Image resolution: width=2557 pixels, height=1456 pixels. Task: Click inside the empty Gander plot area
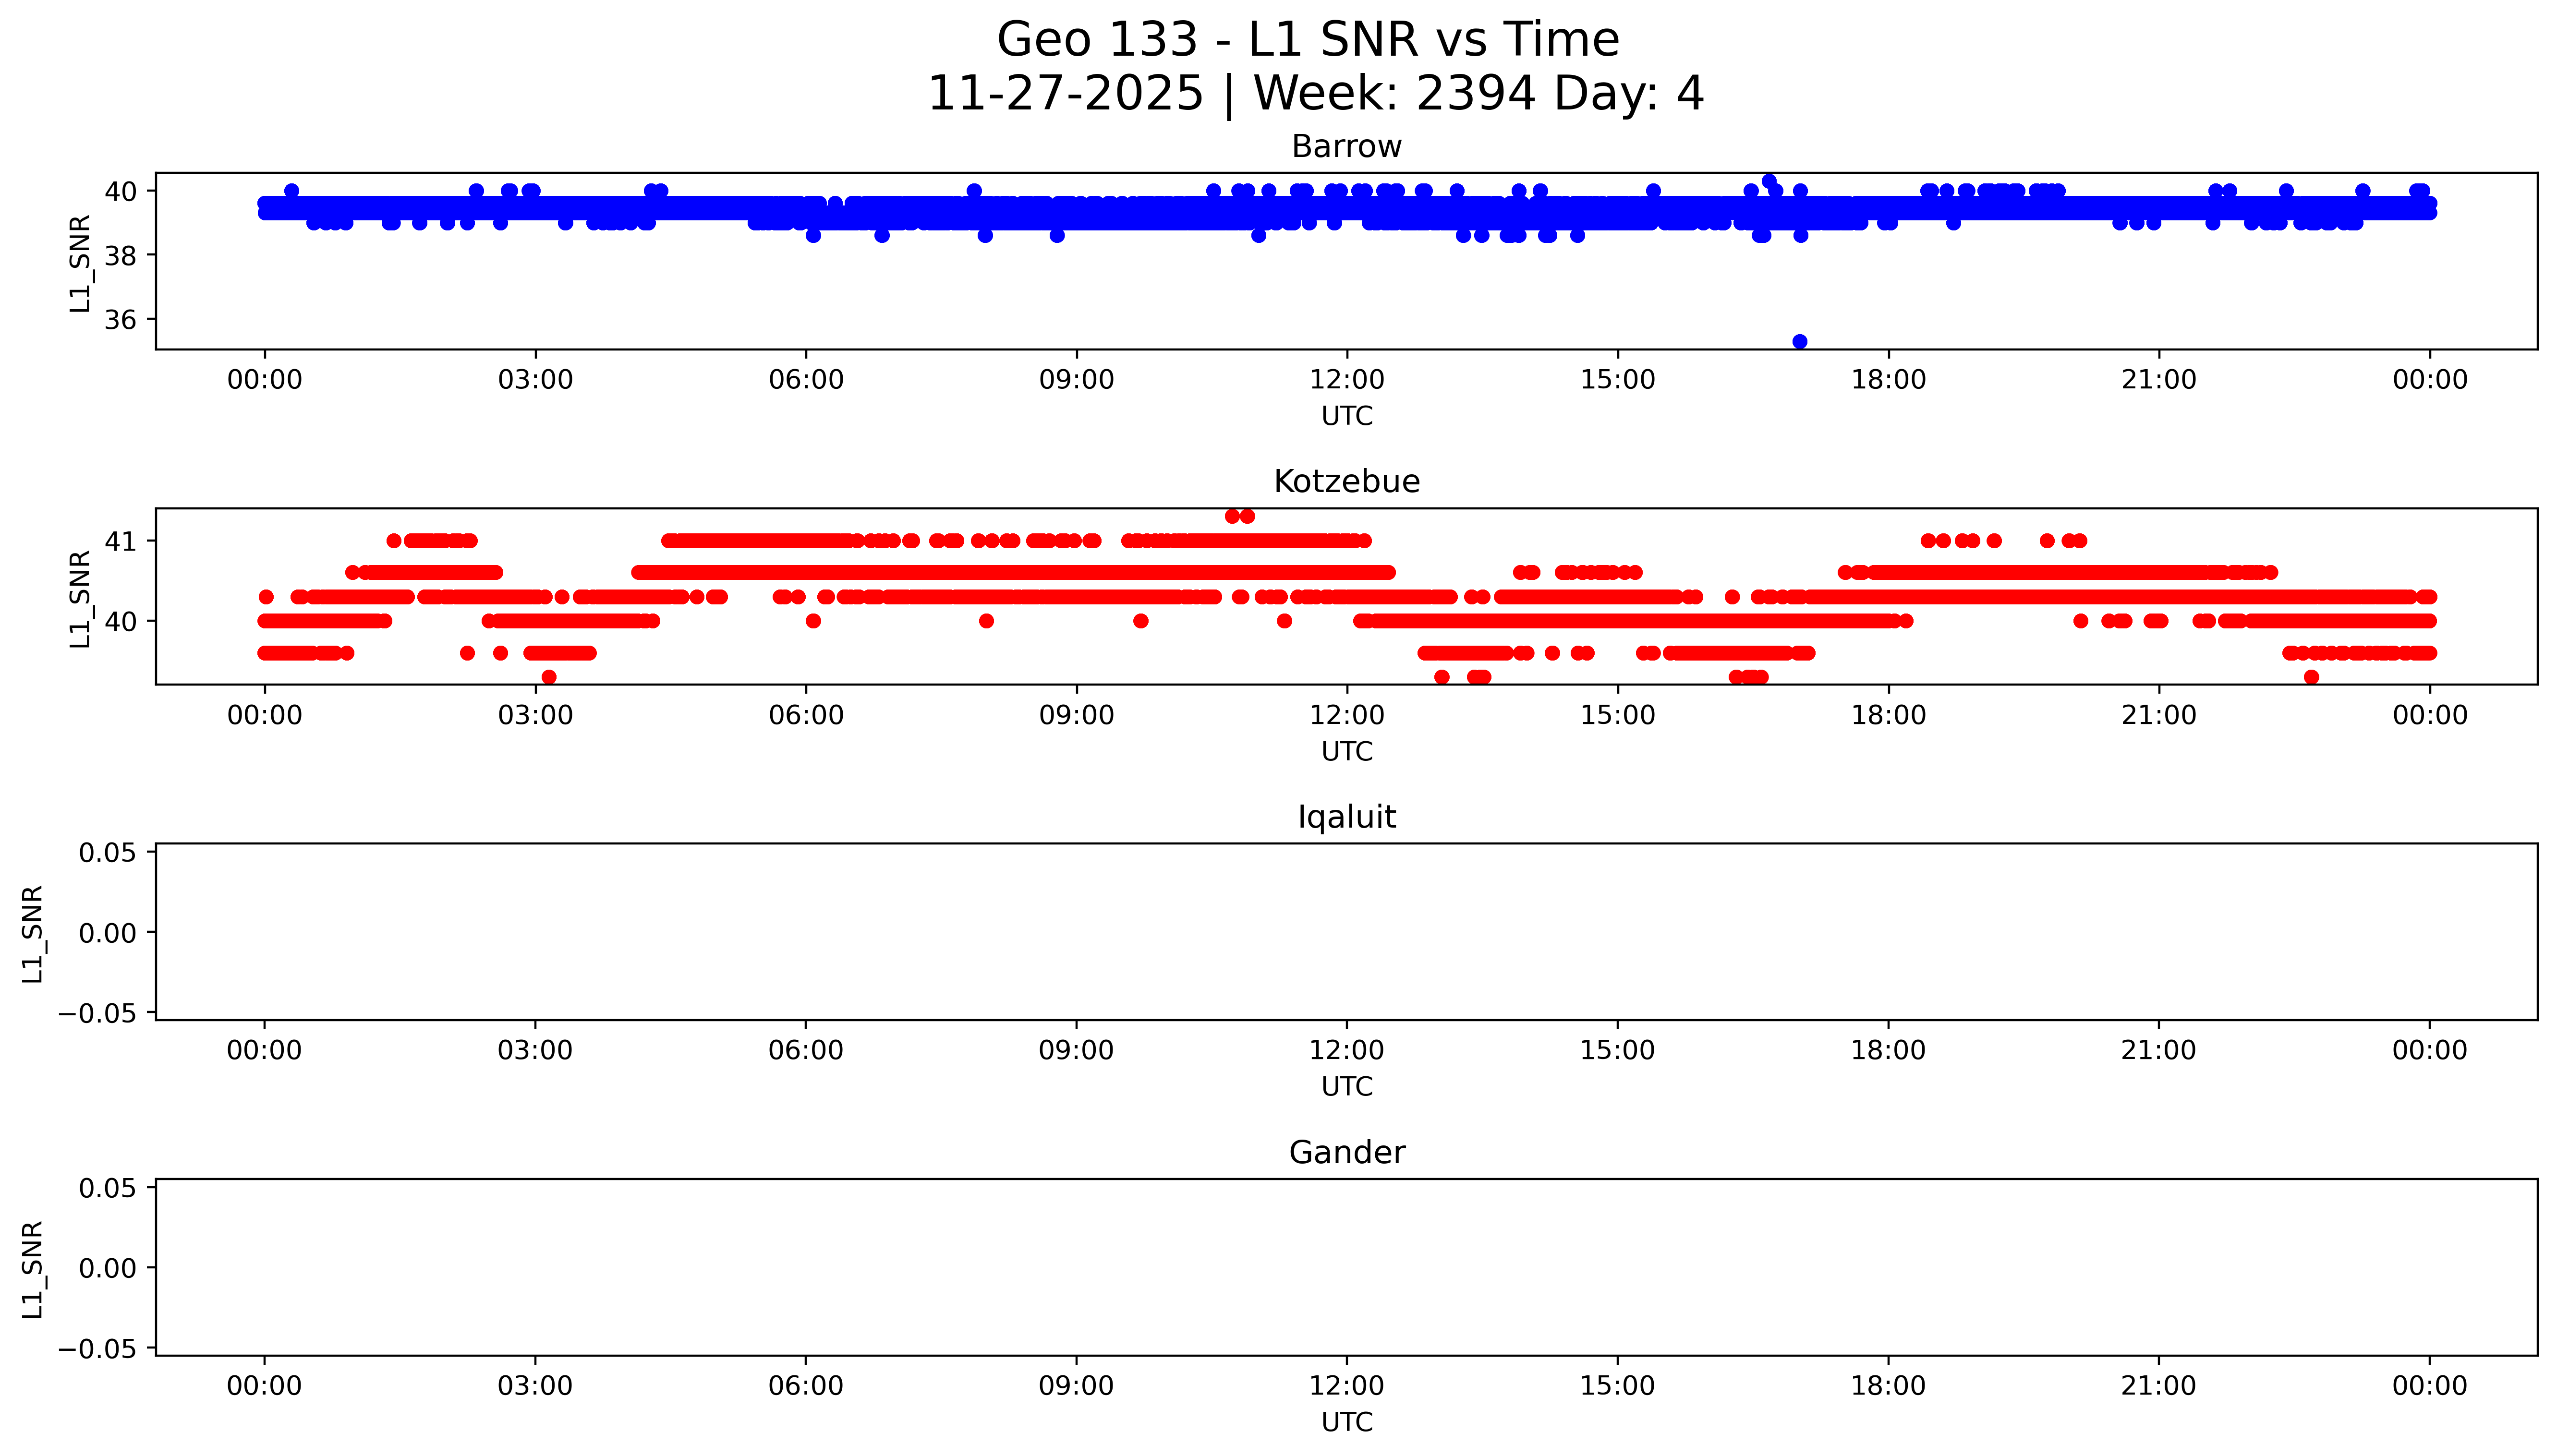point(1346,1267)
